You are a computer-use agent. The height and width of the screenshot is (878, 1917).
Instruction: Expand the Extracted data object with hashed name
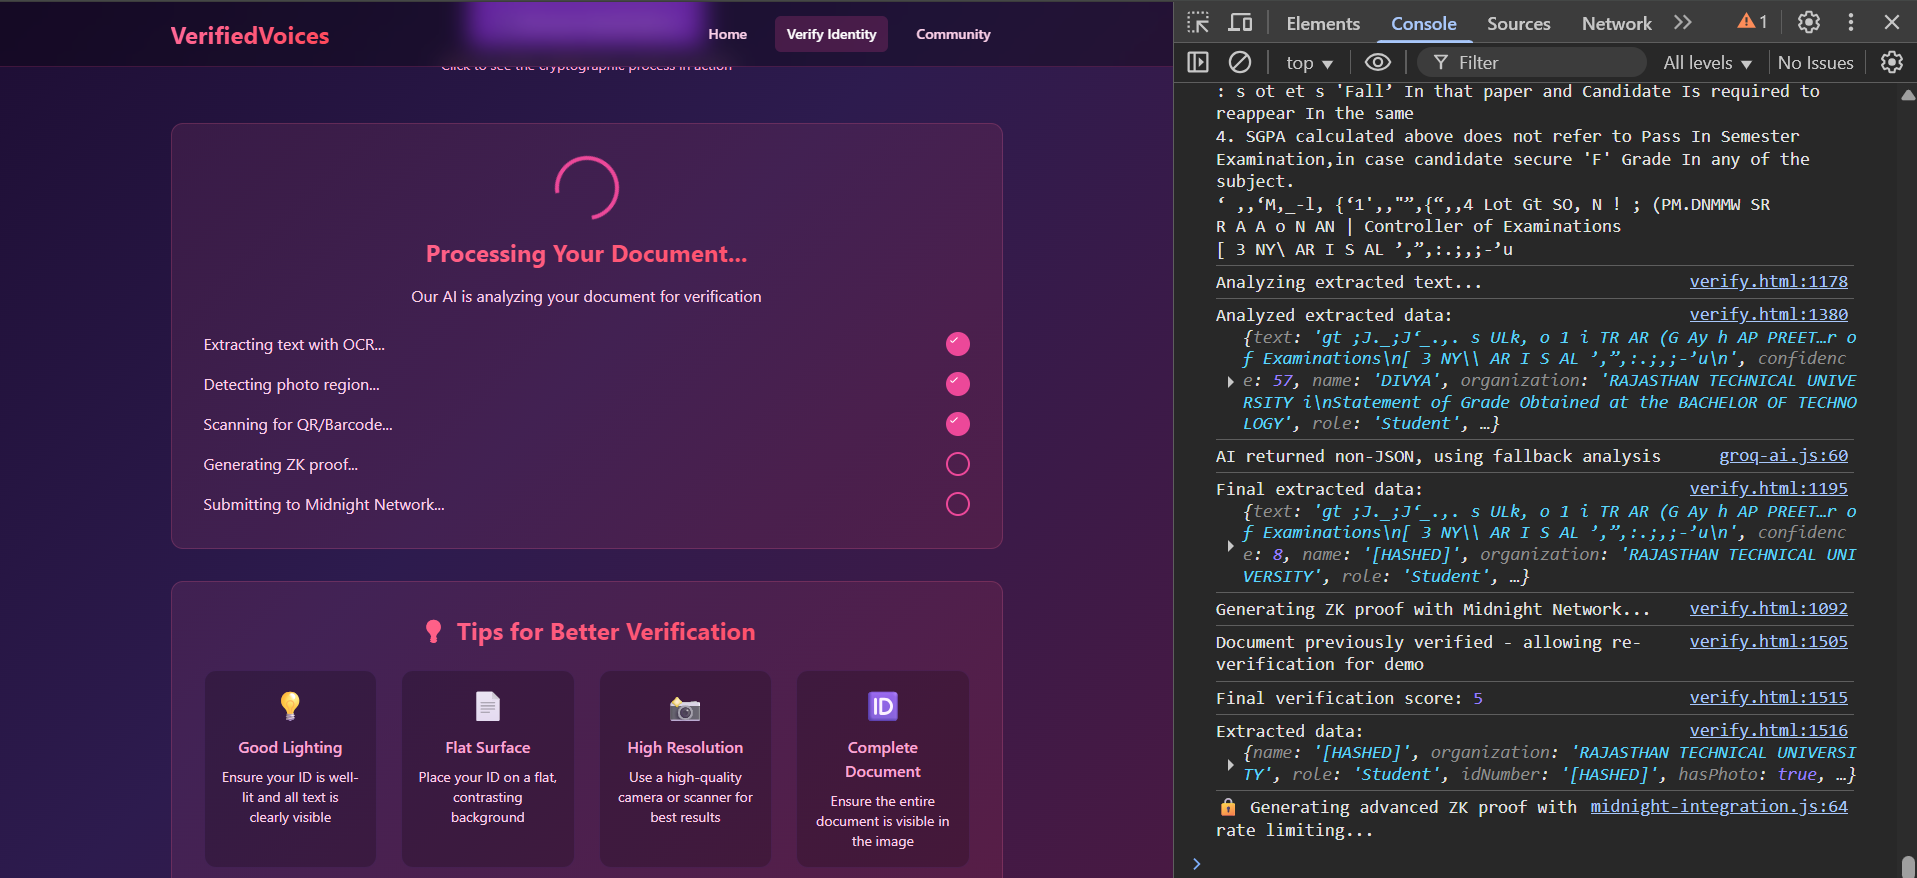(x=1230, y=764)
